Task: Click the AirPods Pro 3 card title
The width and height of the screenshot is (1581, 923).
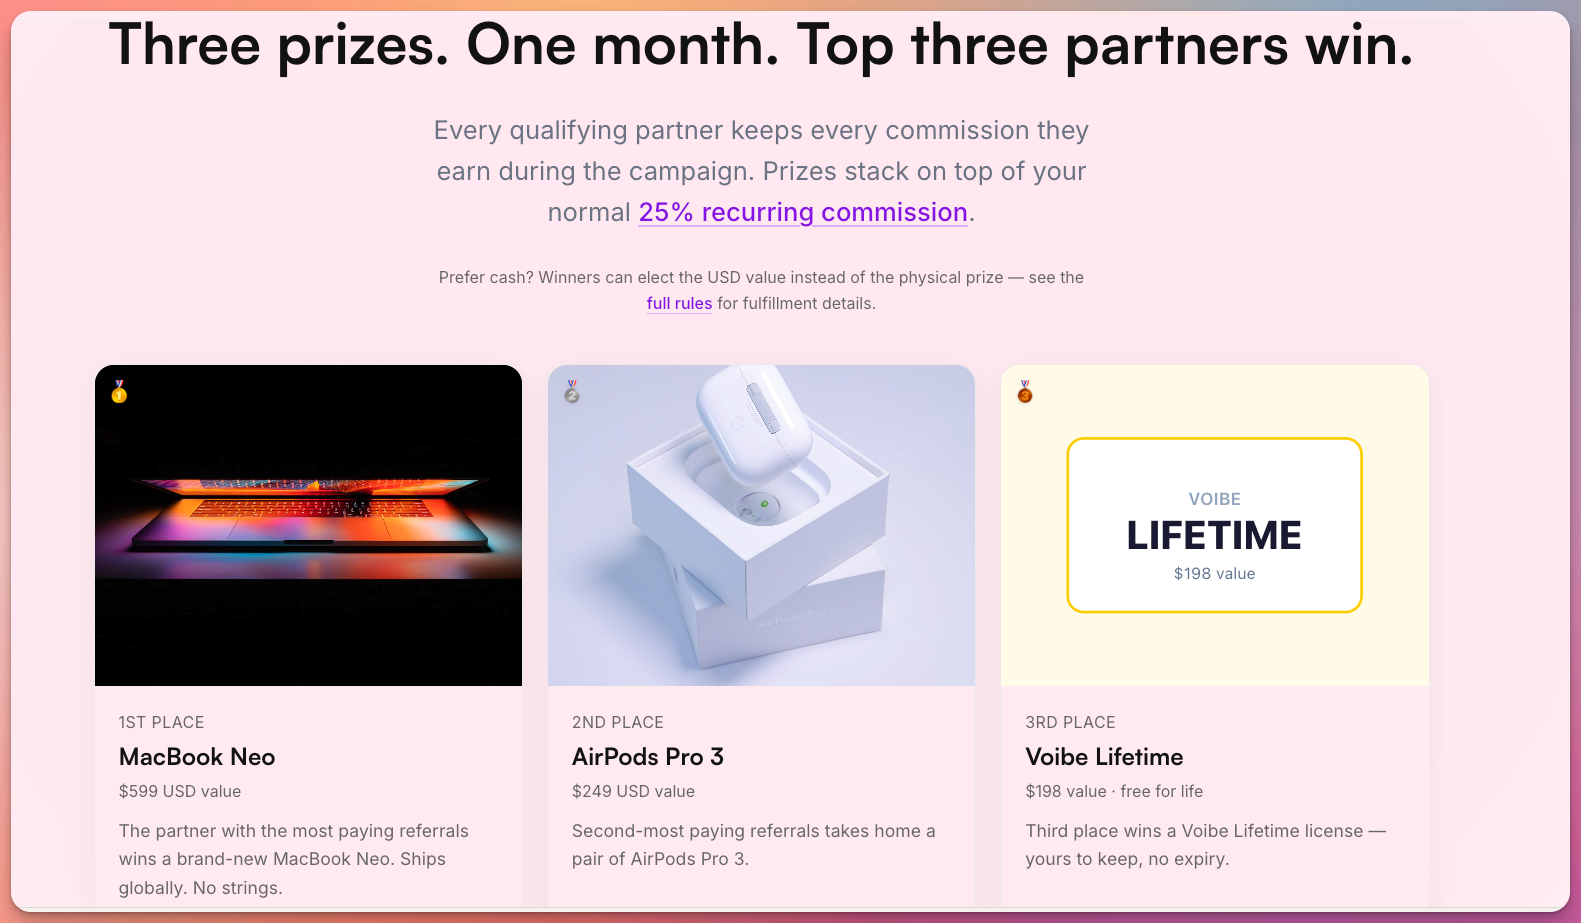Action: click(647, 757)
